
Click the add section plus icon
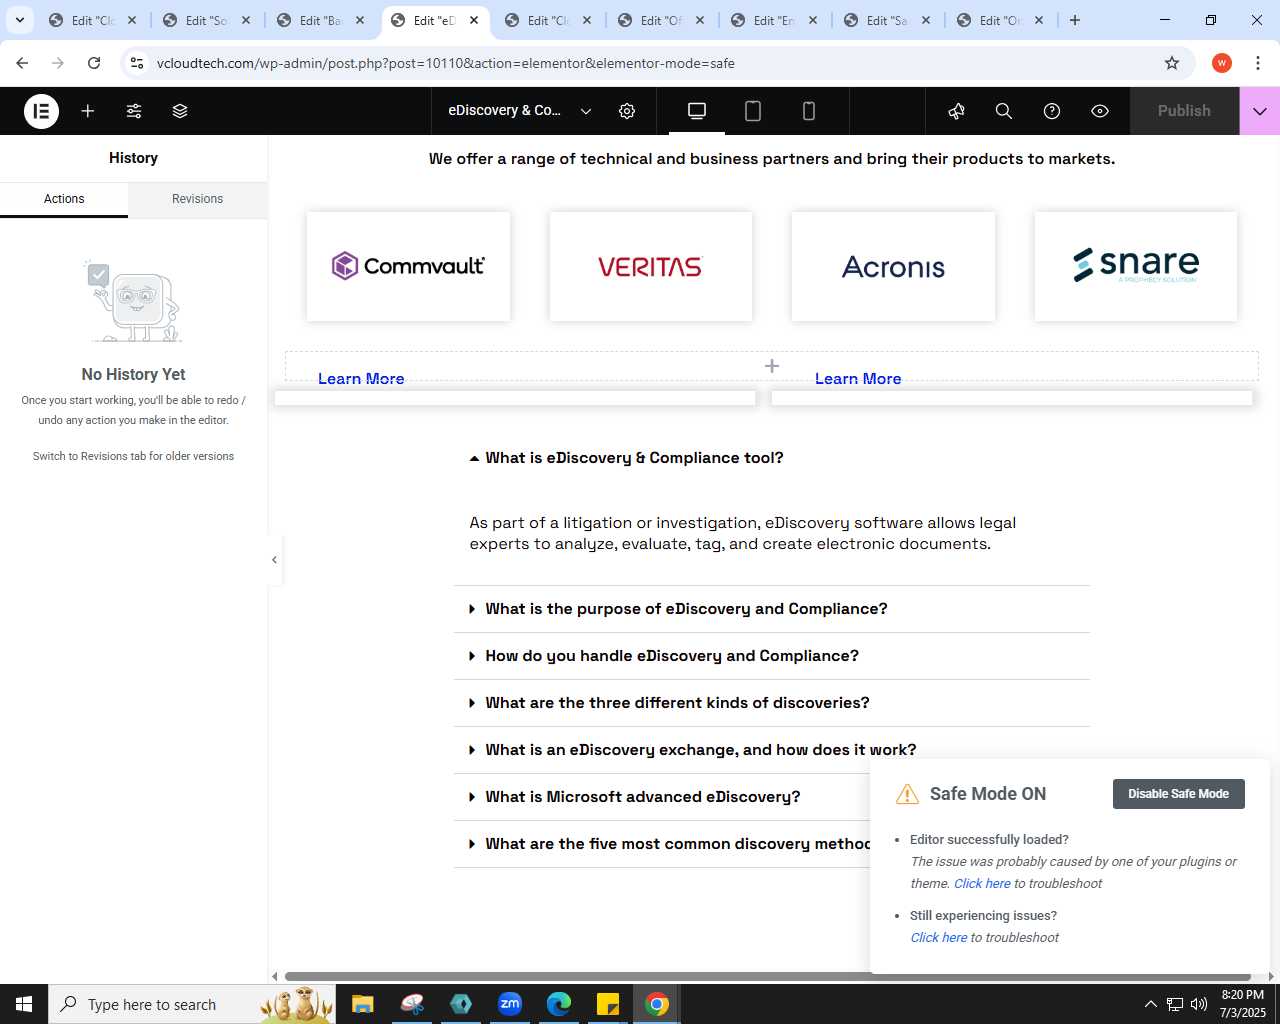[x=772, y=366]
